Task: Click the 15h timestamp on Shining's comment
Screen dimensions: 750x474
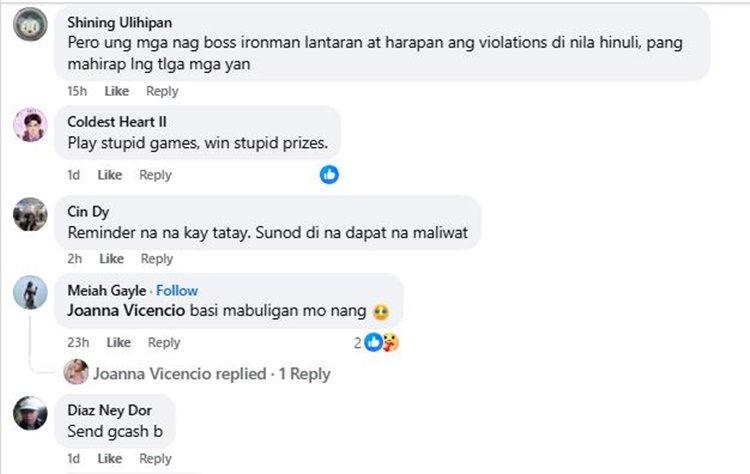Action: (x=77, y=91)
